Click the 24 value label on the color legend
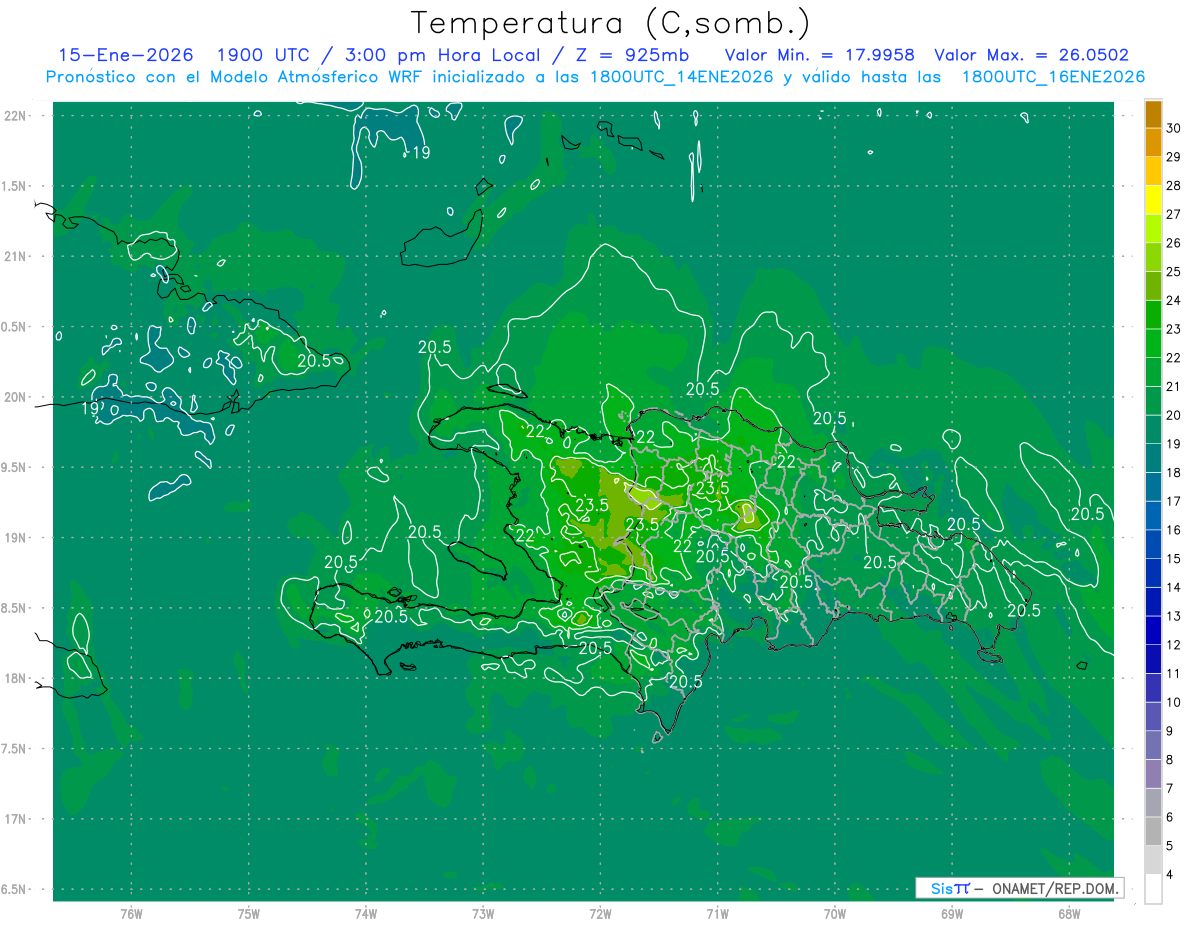Viewport: 1200px width, 927px height. pyautogui.click(x=1174, y=300)
